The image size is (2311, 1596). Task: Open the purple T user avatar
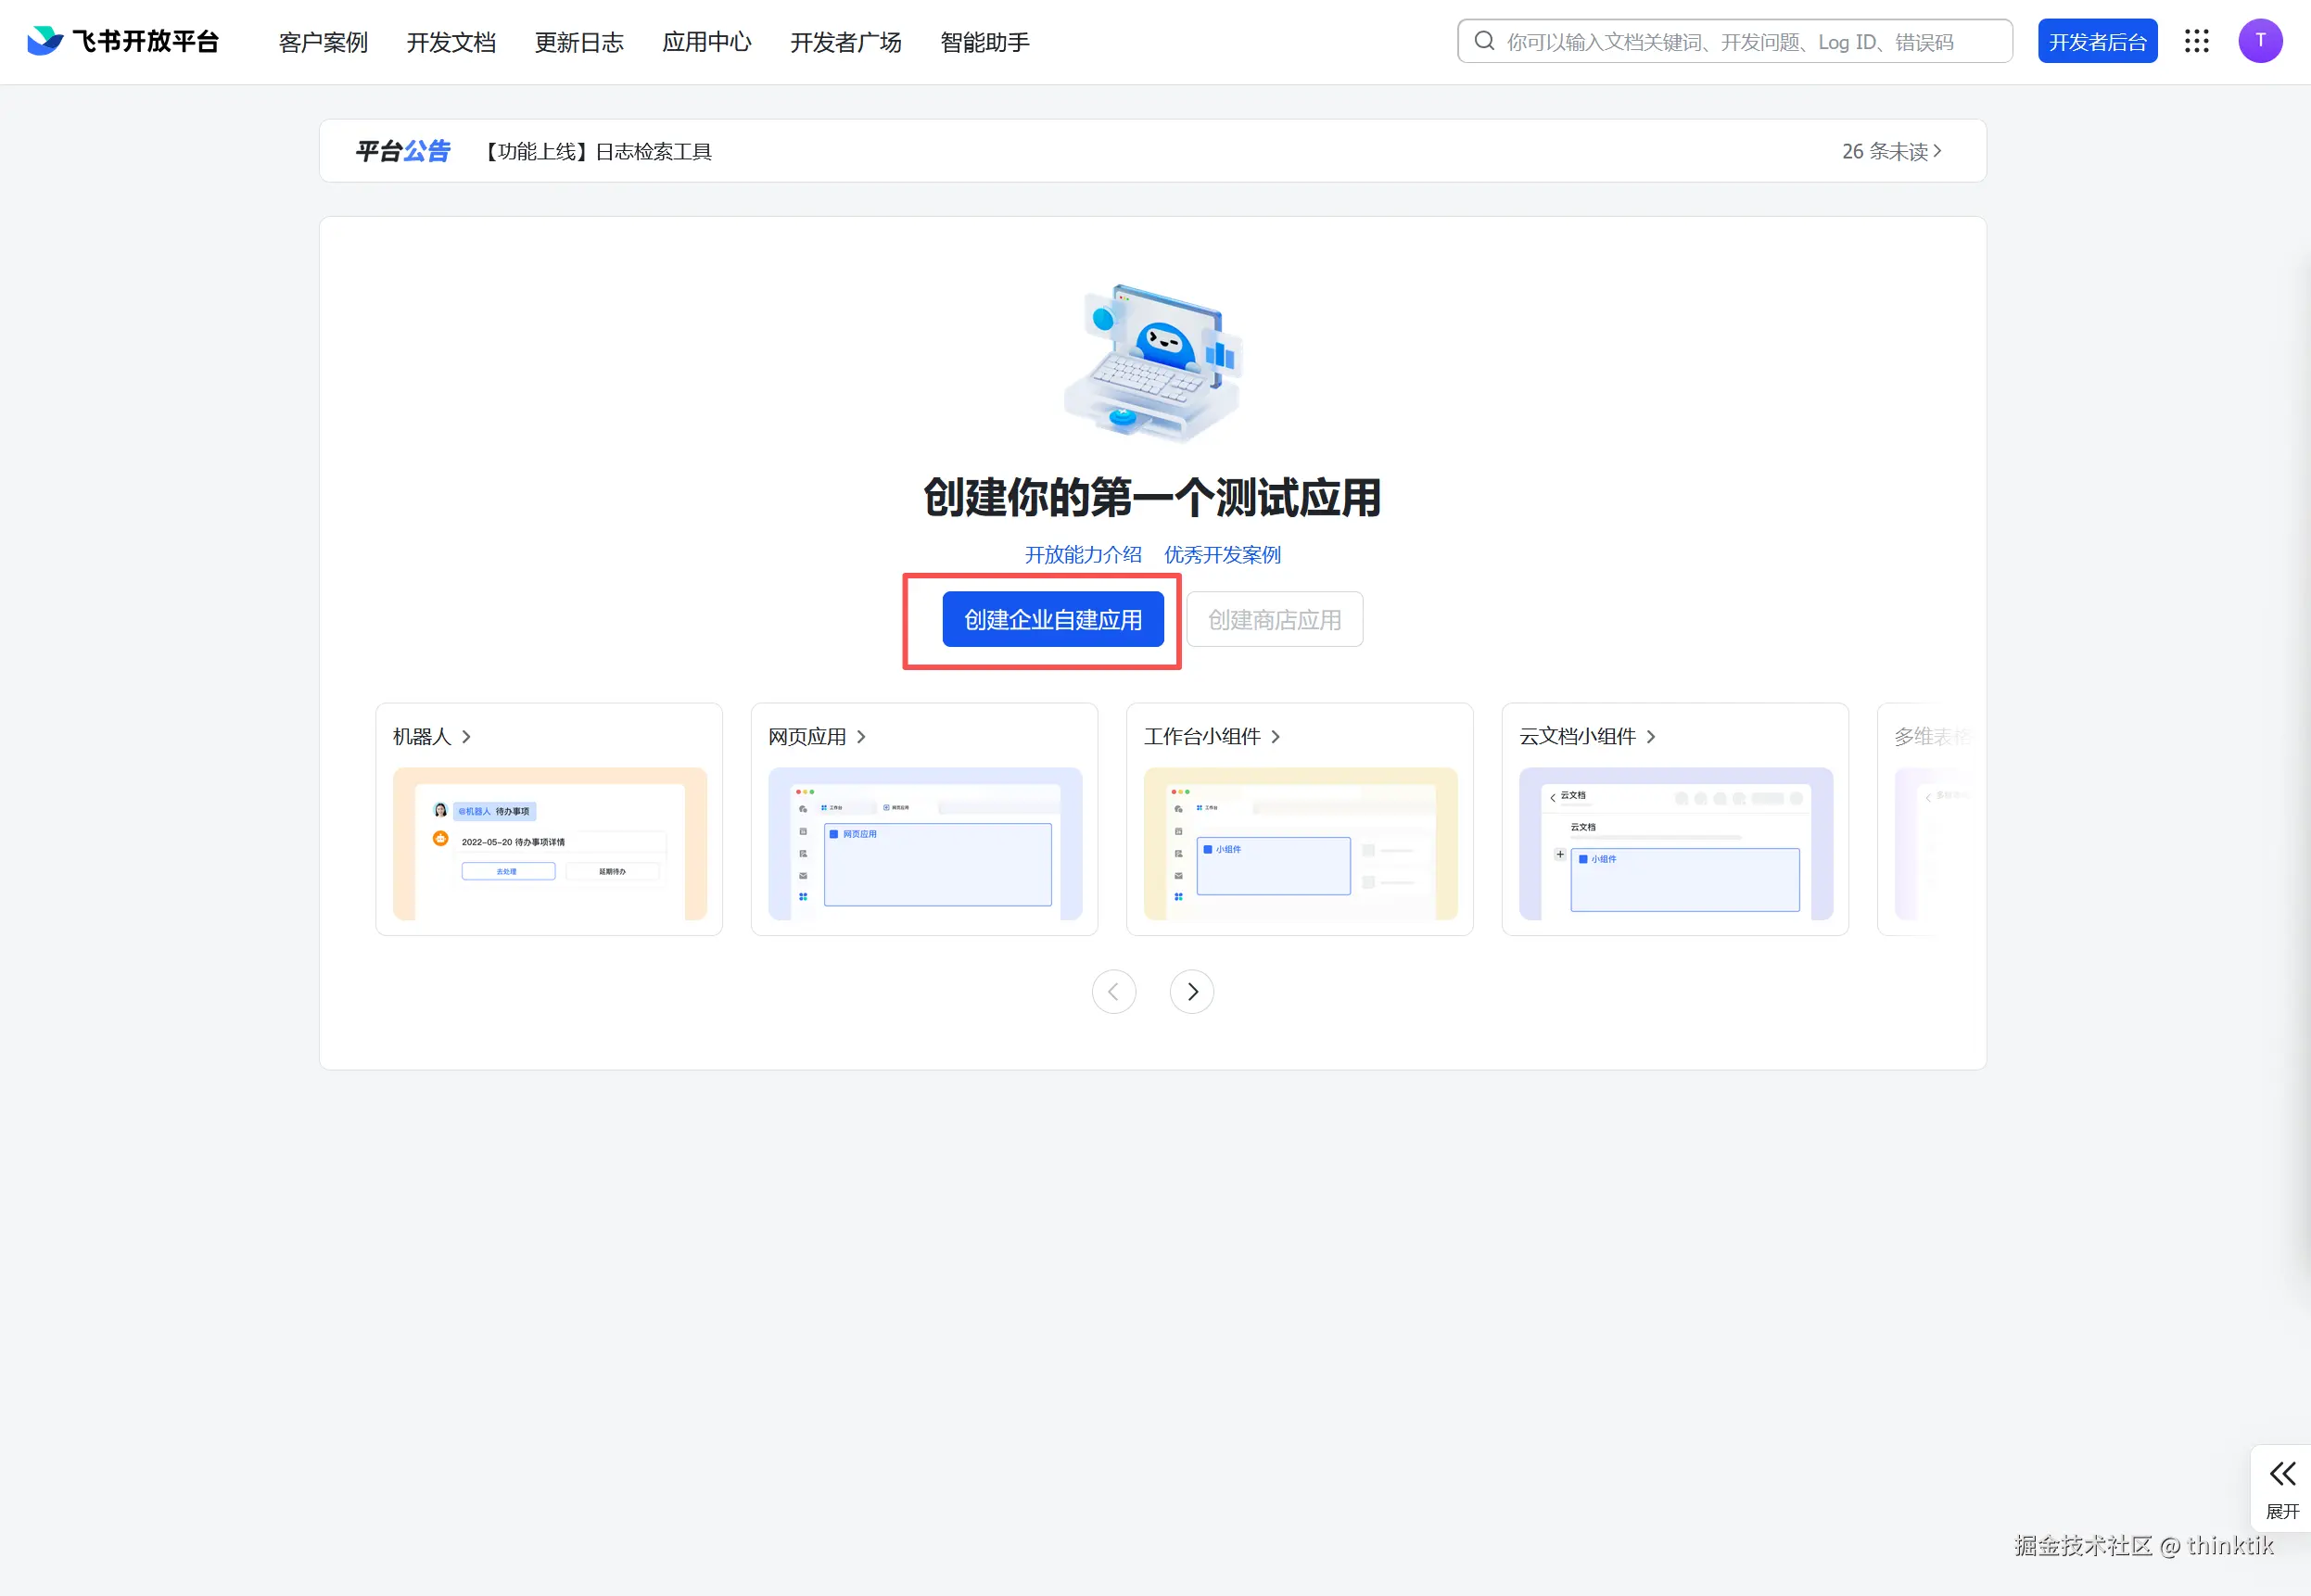coord(2259,41)
